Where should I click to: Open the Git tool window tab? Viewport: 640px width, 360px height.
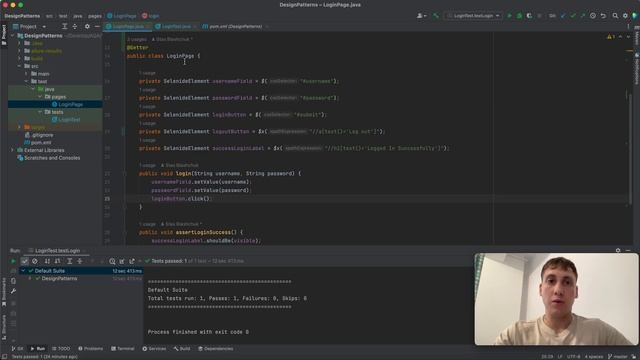(x=17, y=349)
